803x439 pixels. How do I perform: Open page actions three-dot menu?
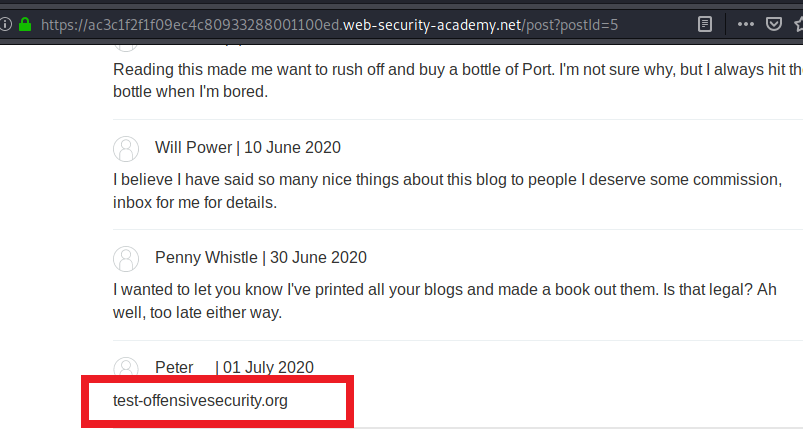coord(745,24)
